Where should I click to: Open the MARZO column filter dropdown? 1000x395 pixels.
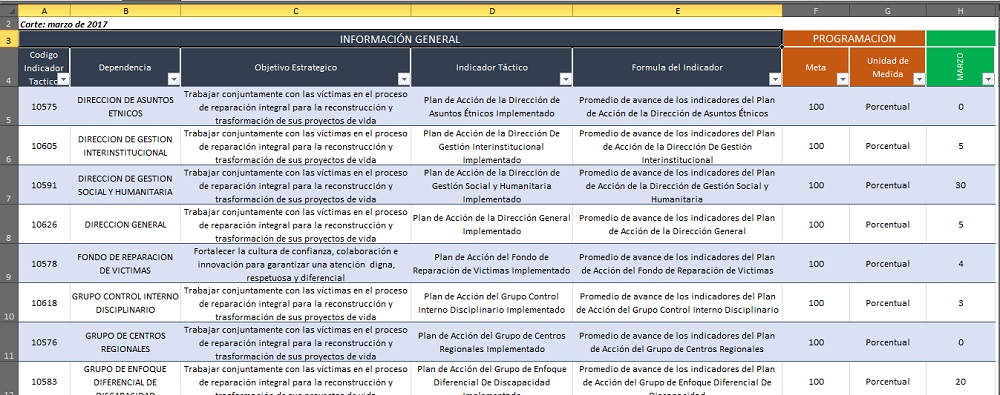(x=989, y=79)
